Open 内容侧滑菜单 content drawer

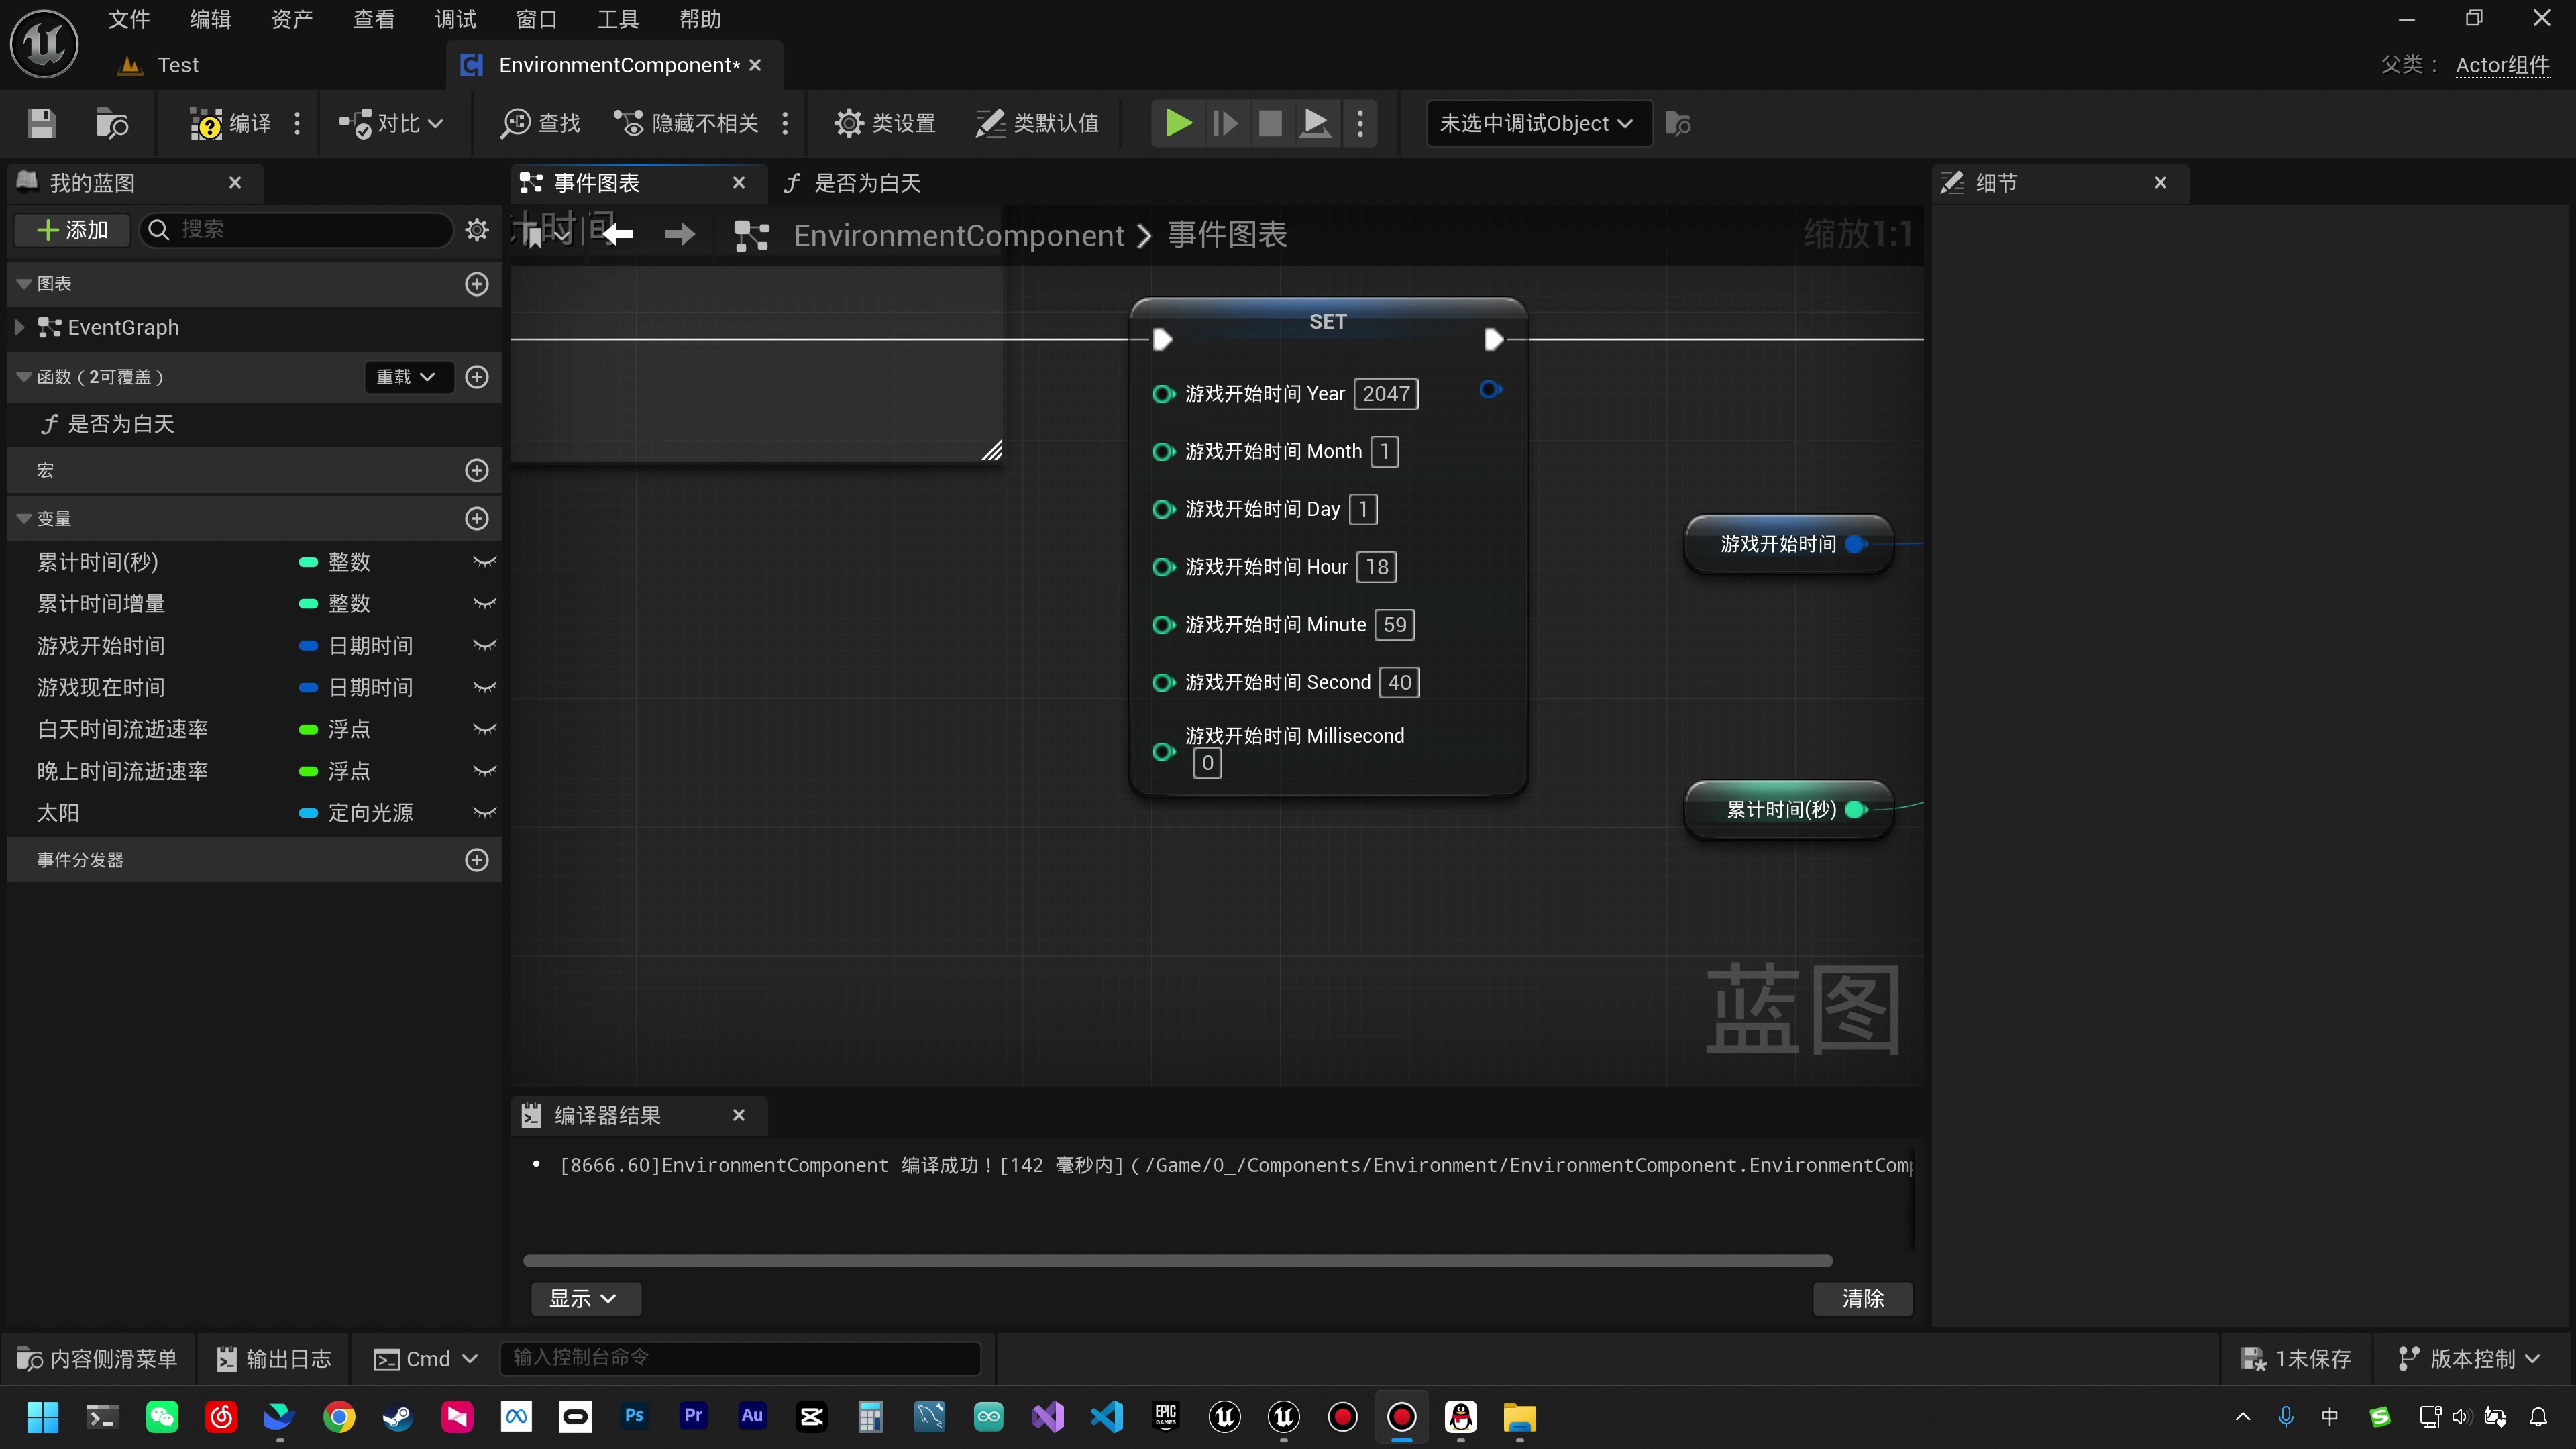pos(98,1359)
